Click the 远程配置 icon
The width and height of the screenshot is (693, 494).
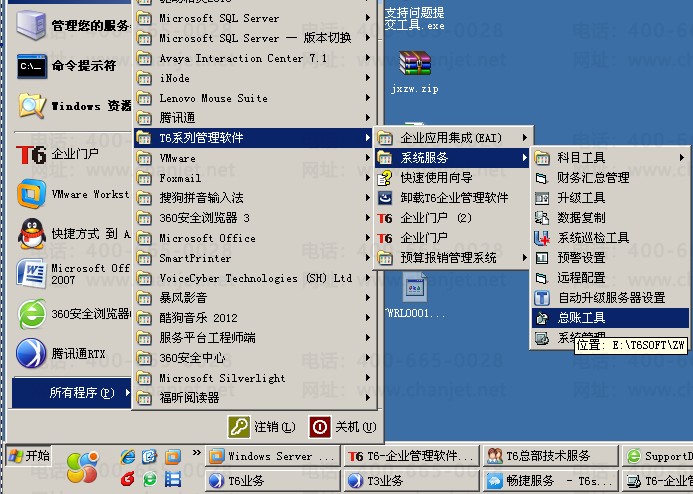point(542,278)
